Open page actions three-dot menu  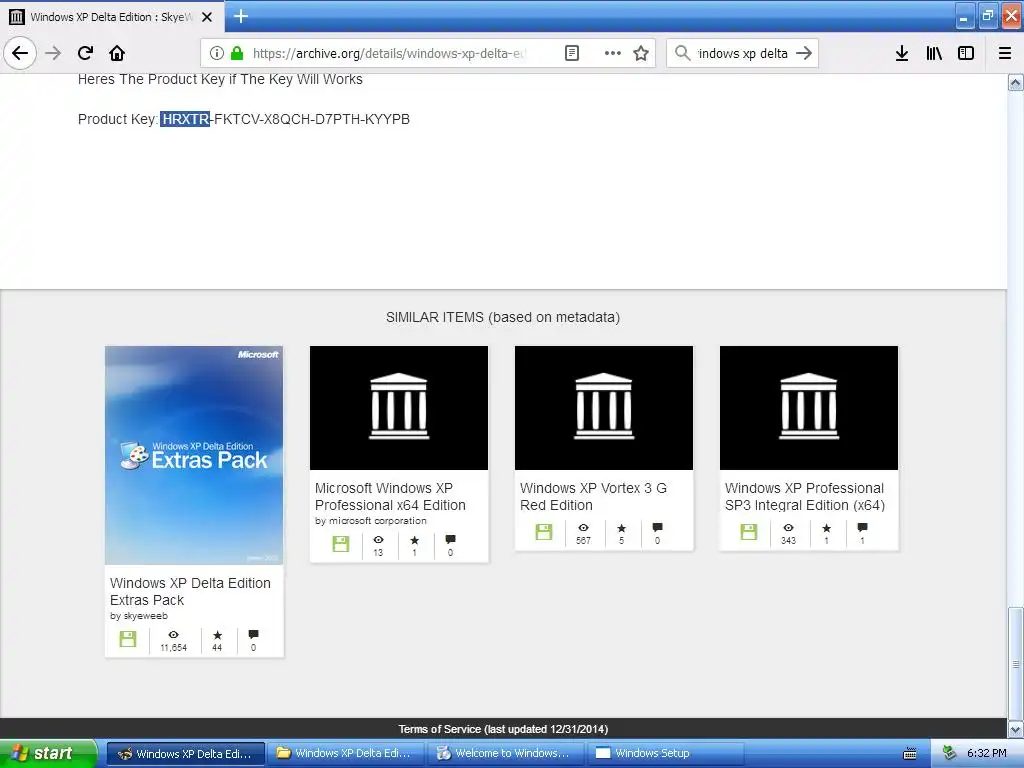click(x=613, y=53)
